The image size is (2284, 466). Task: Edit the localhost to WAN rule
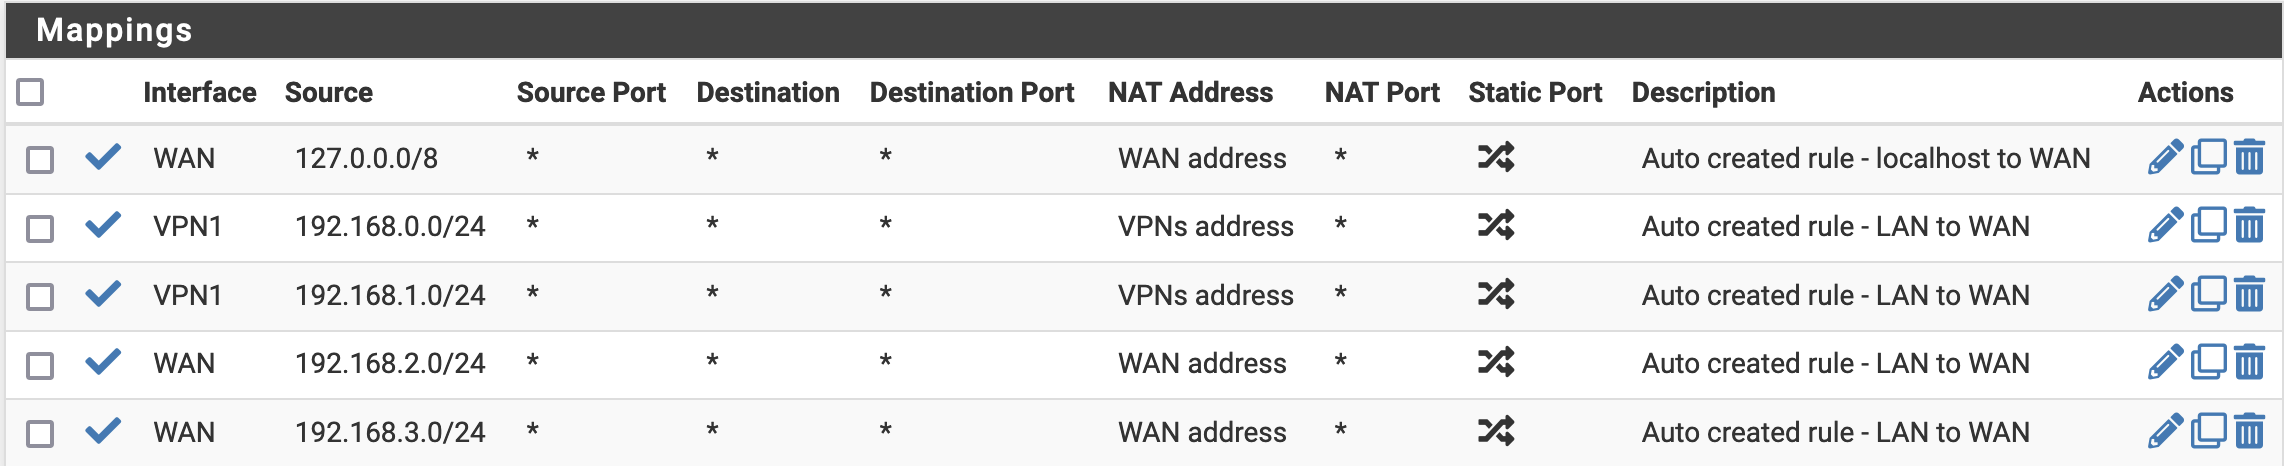2164,158
